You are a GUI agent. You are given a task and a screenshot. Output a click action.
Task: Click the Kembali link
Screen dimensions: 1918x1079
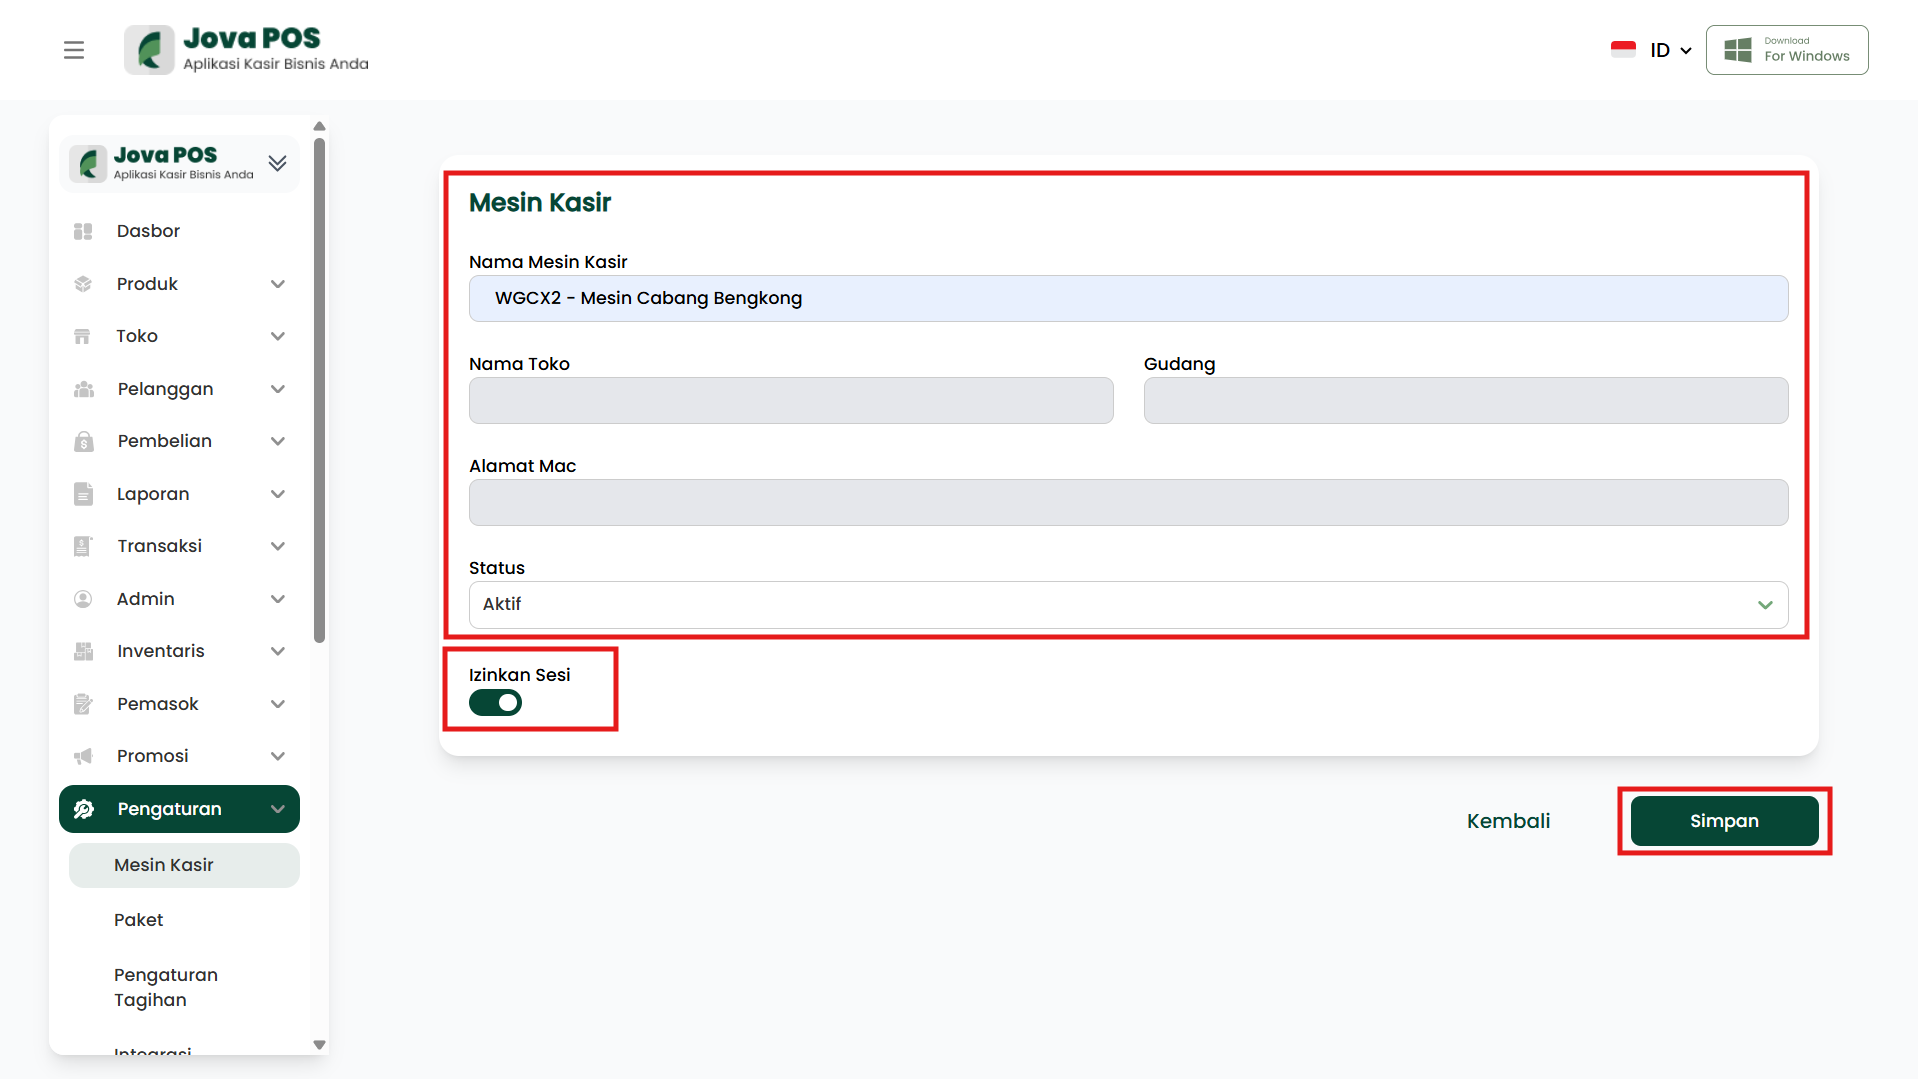coord(1508,821)
